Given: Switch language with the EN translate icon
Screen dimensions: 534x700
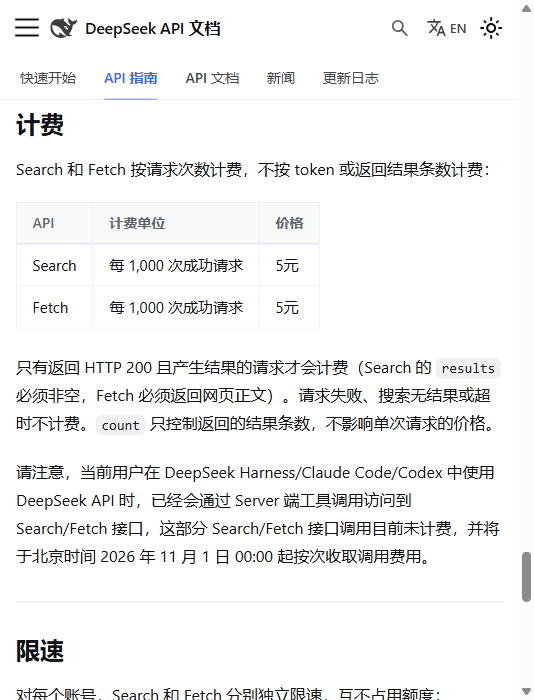Looking at the screenshot, I should click(x=446, y=28).
